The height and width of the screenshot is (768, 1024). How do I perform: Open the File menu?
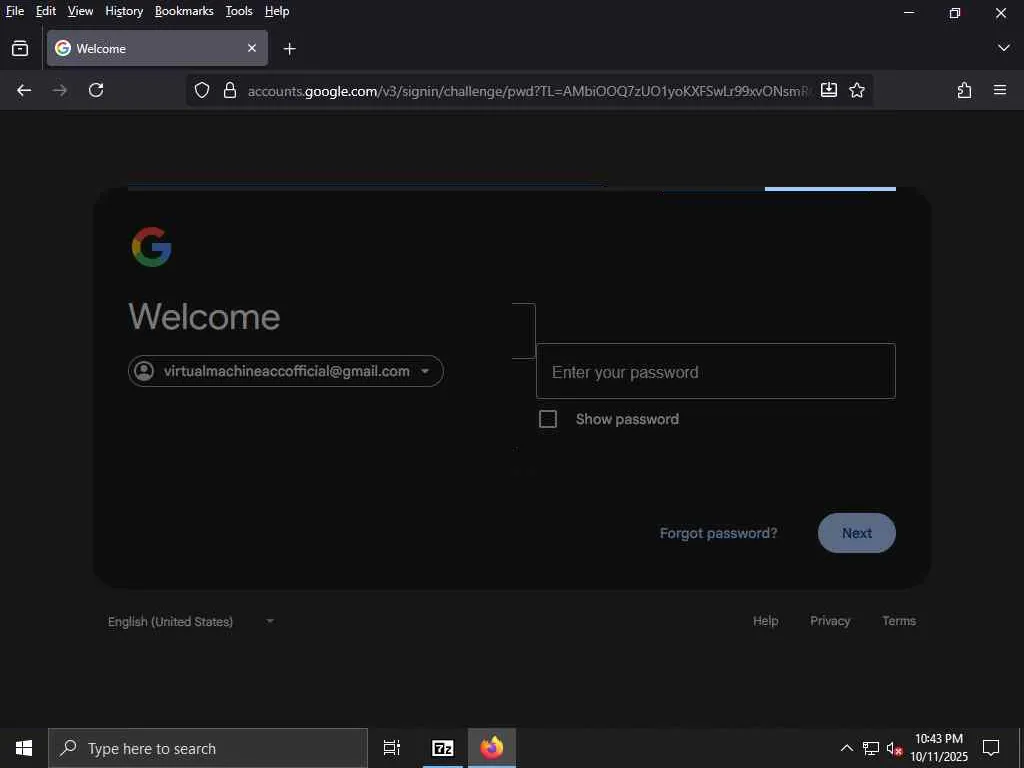(x=14, y=11)
